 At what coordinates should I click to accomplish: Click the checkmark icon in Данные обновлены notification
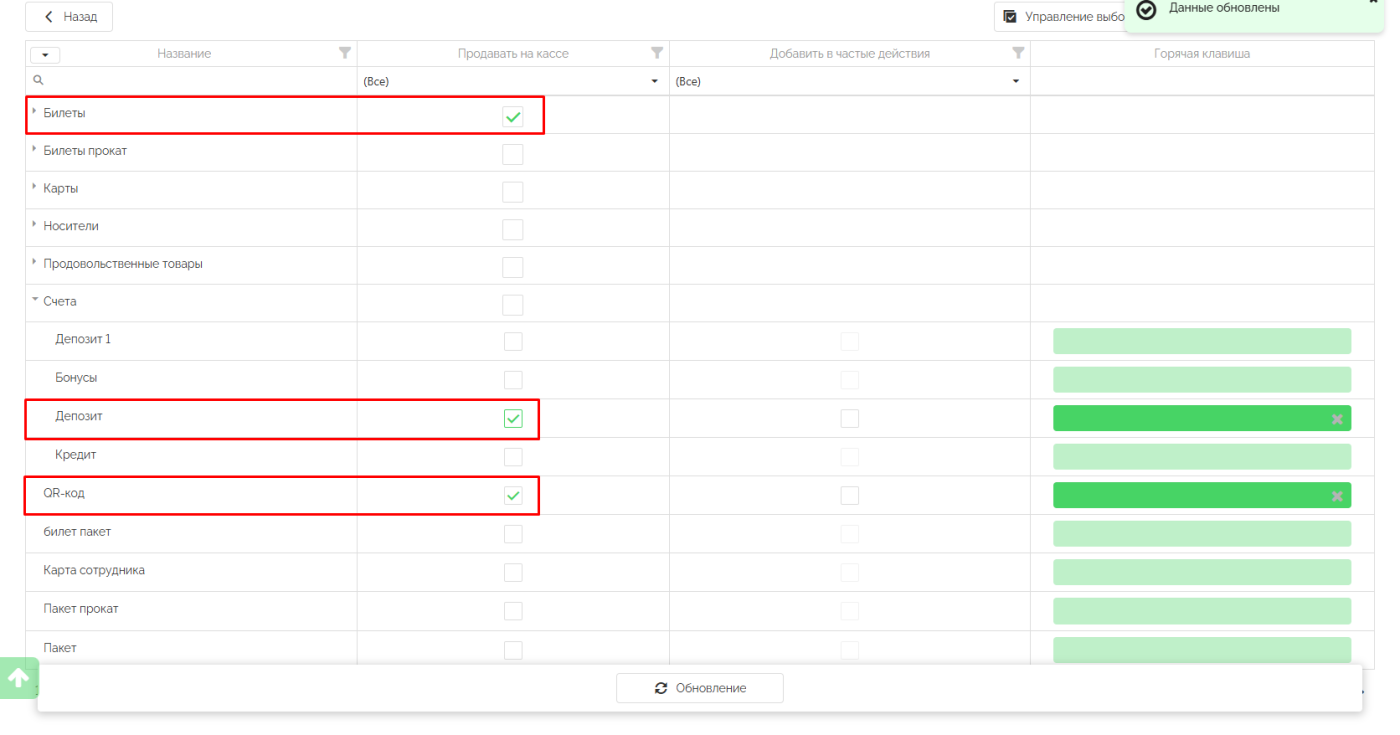coord(1147,10)
